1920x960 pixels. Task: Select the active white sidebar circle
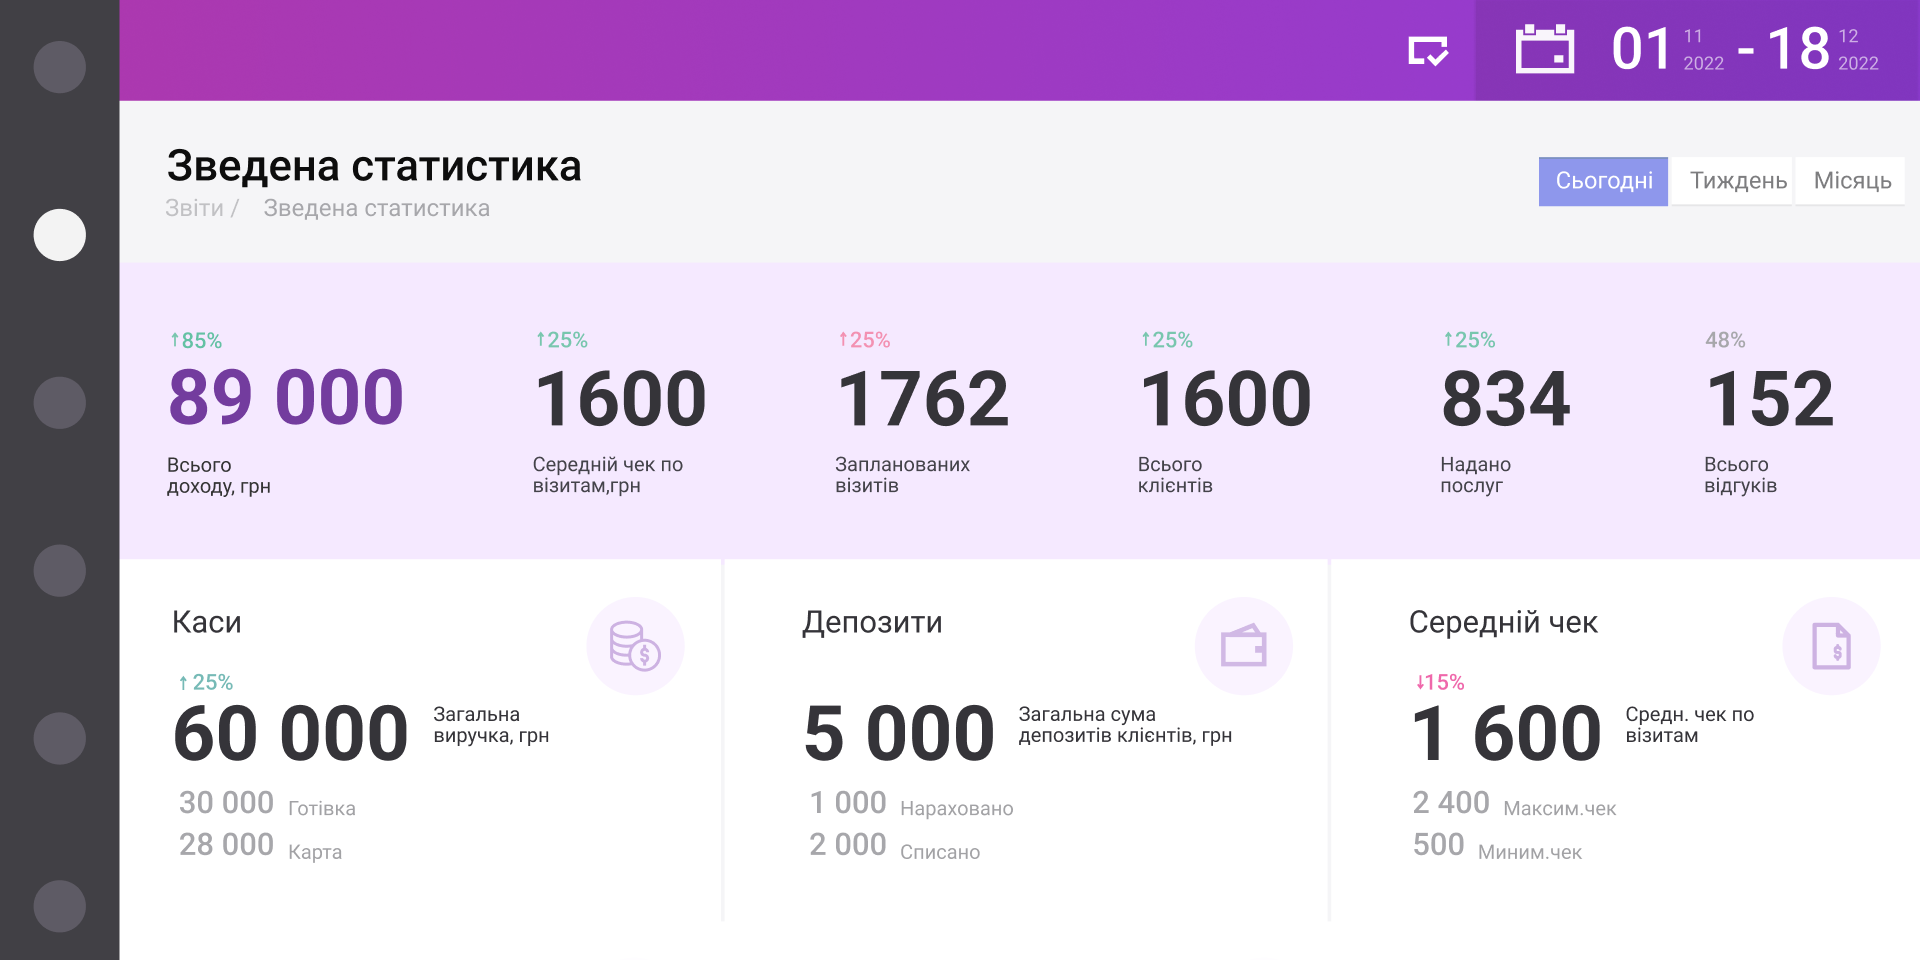[x=60, y=235]
